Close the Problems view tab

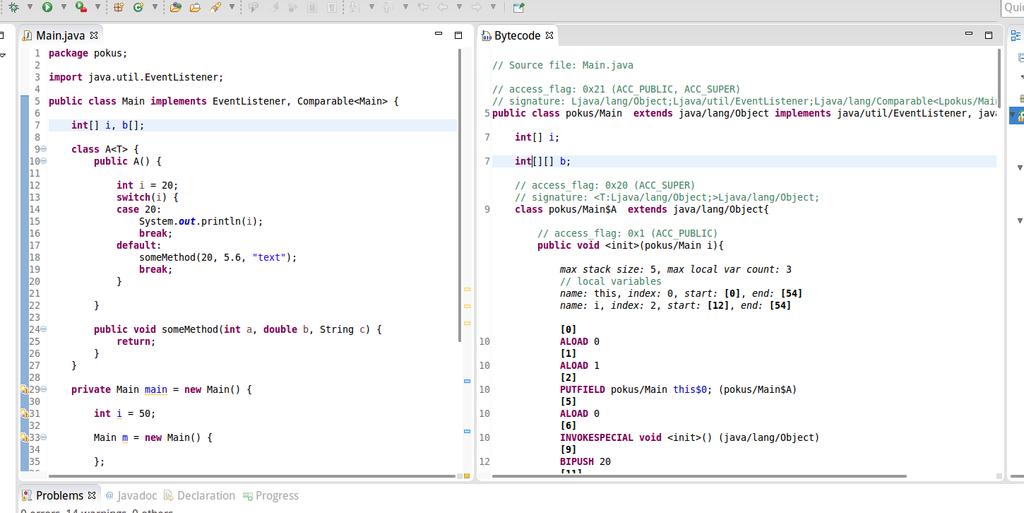[92, 495]
